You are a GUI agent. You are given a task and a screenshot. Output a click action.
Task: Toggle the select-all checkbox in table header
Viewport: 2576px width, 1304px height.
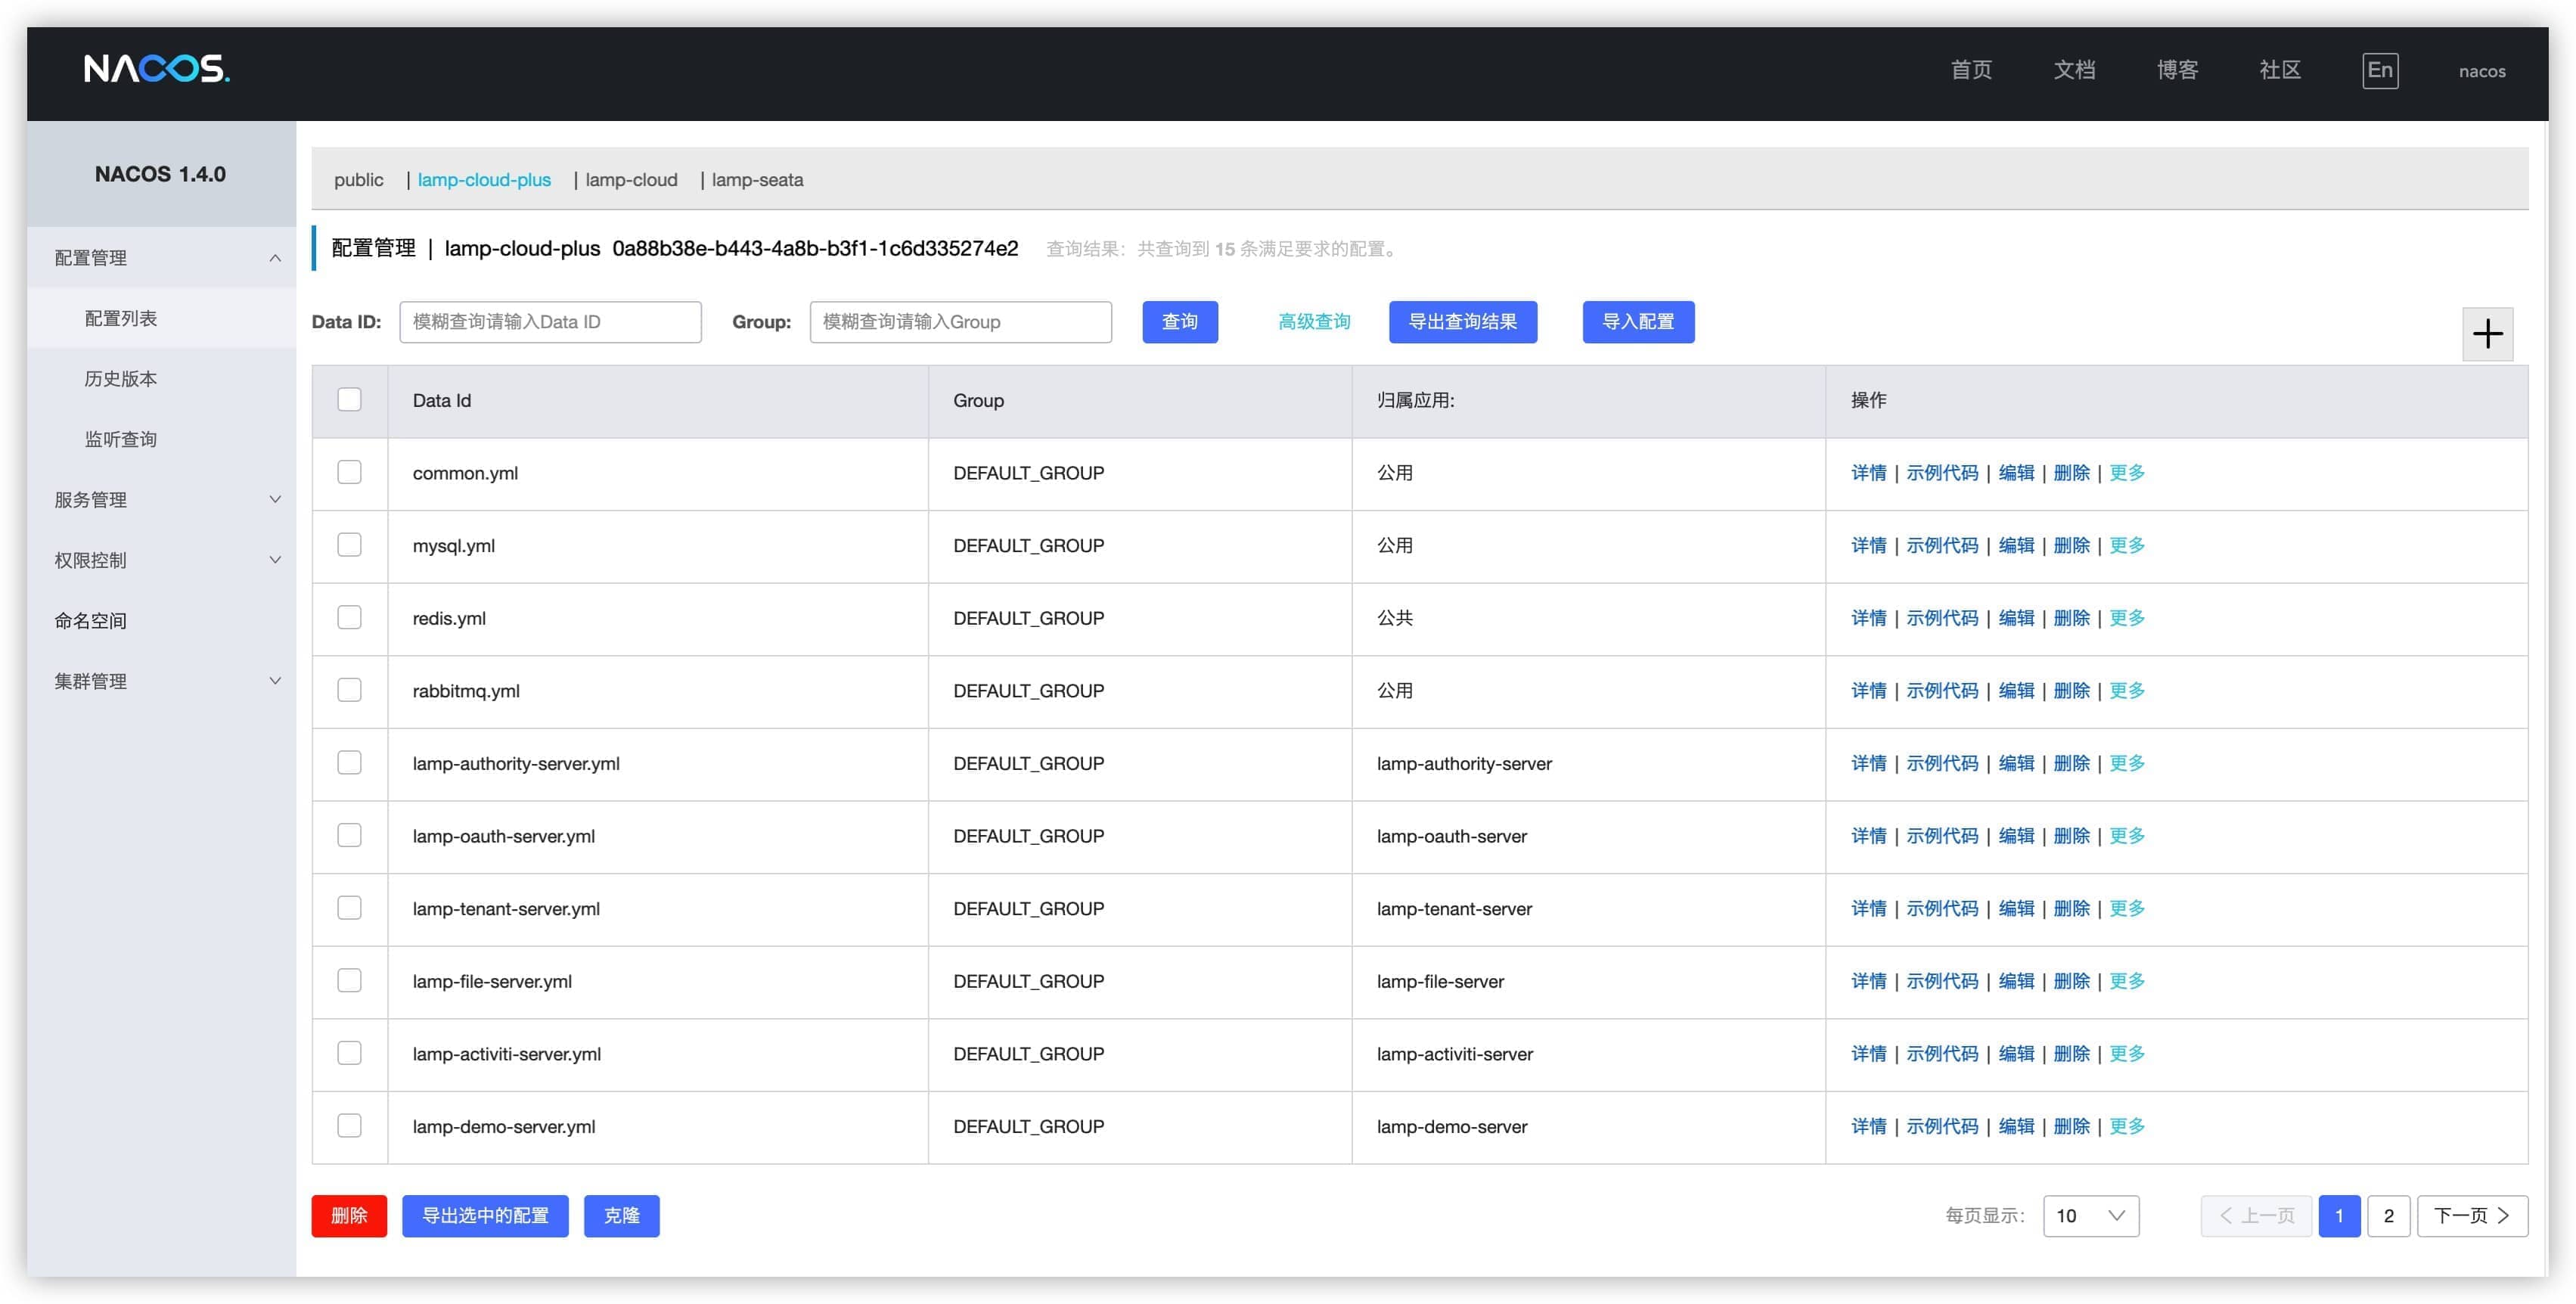pyautogui.click(x=349, y=399)
